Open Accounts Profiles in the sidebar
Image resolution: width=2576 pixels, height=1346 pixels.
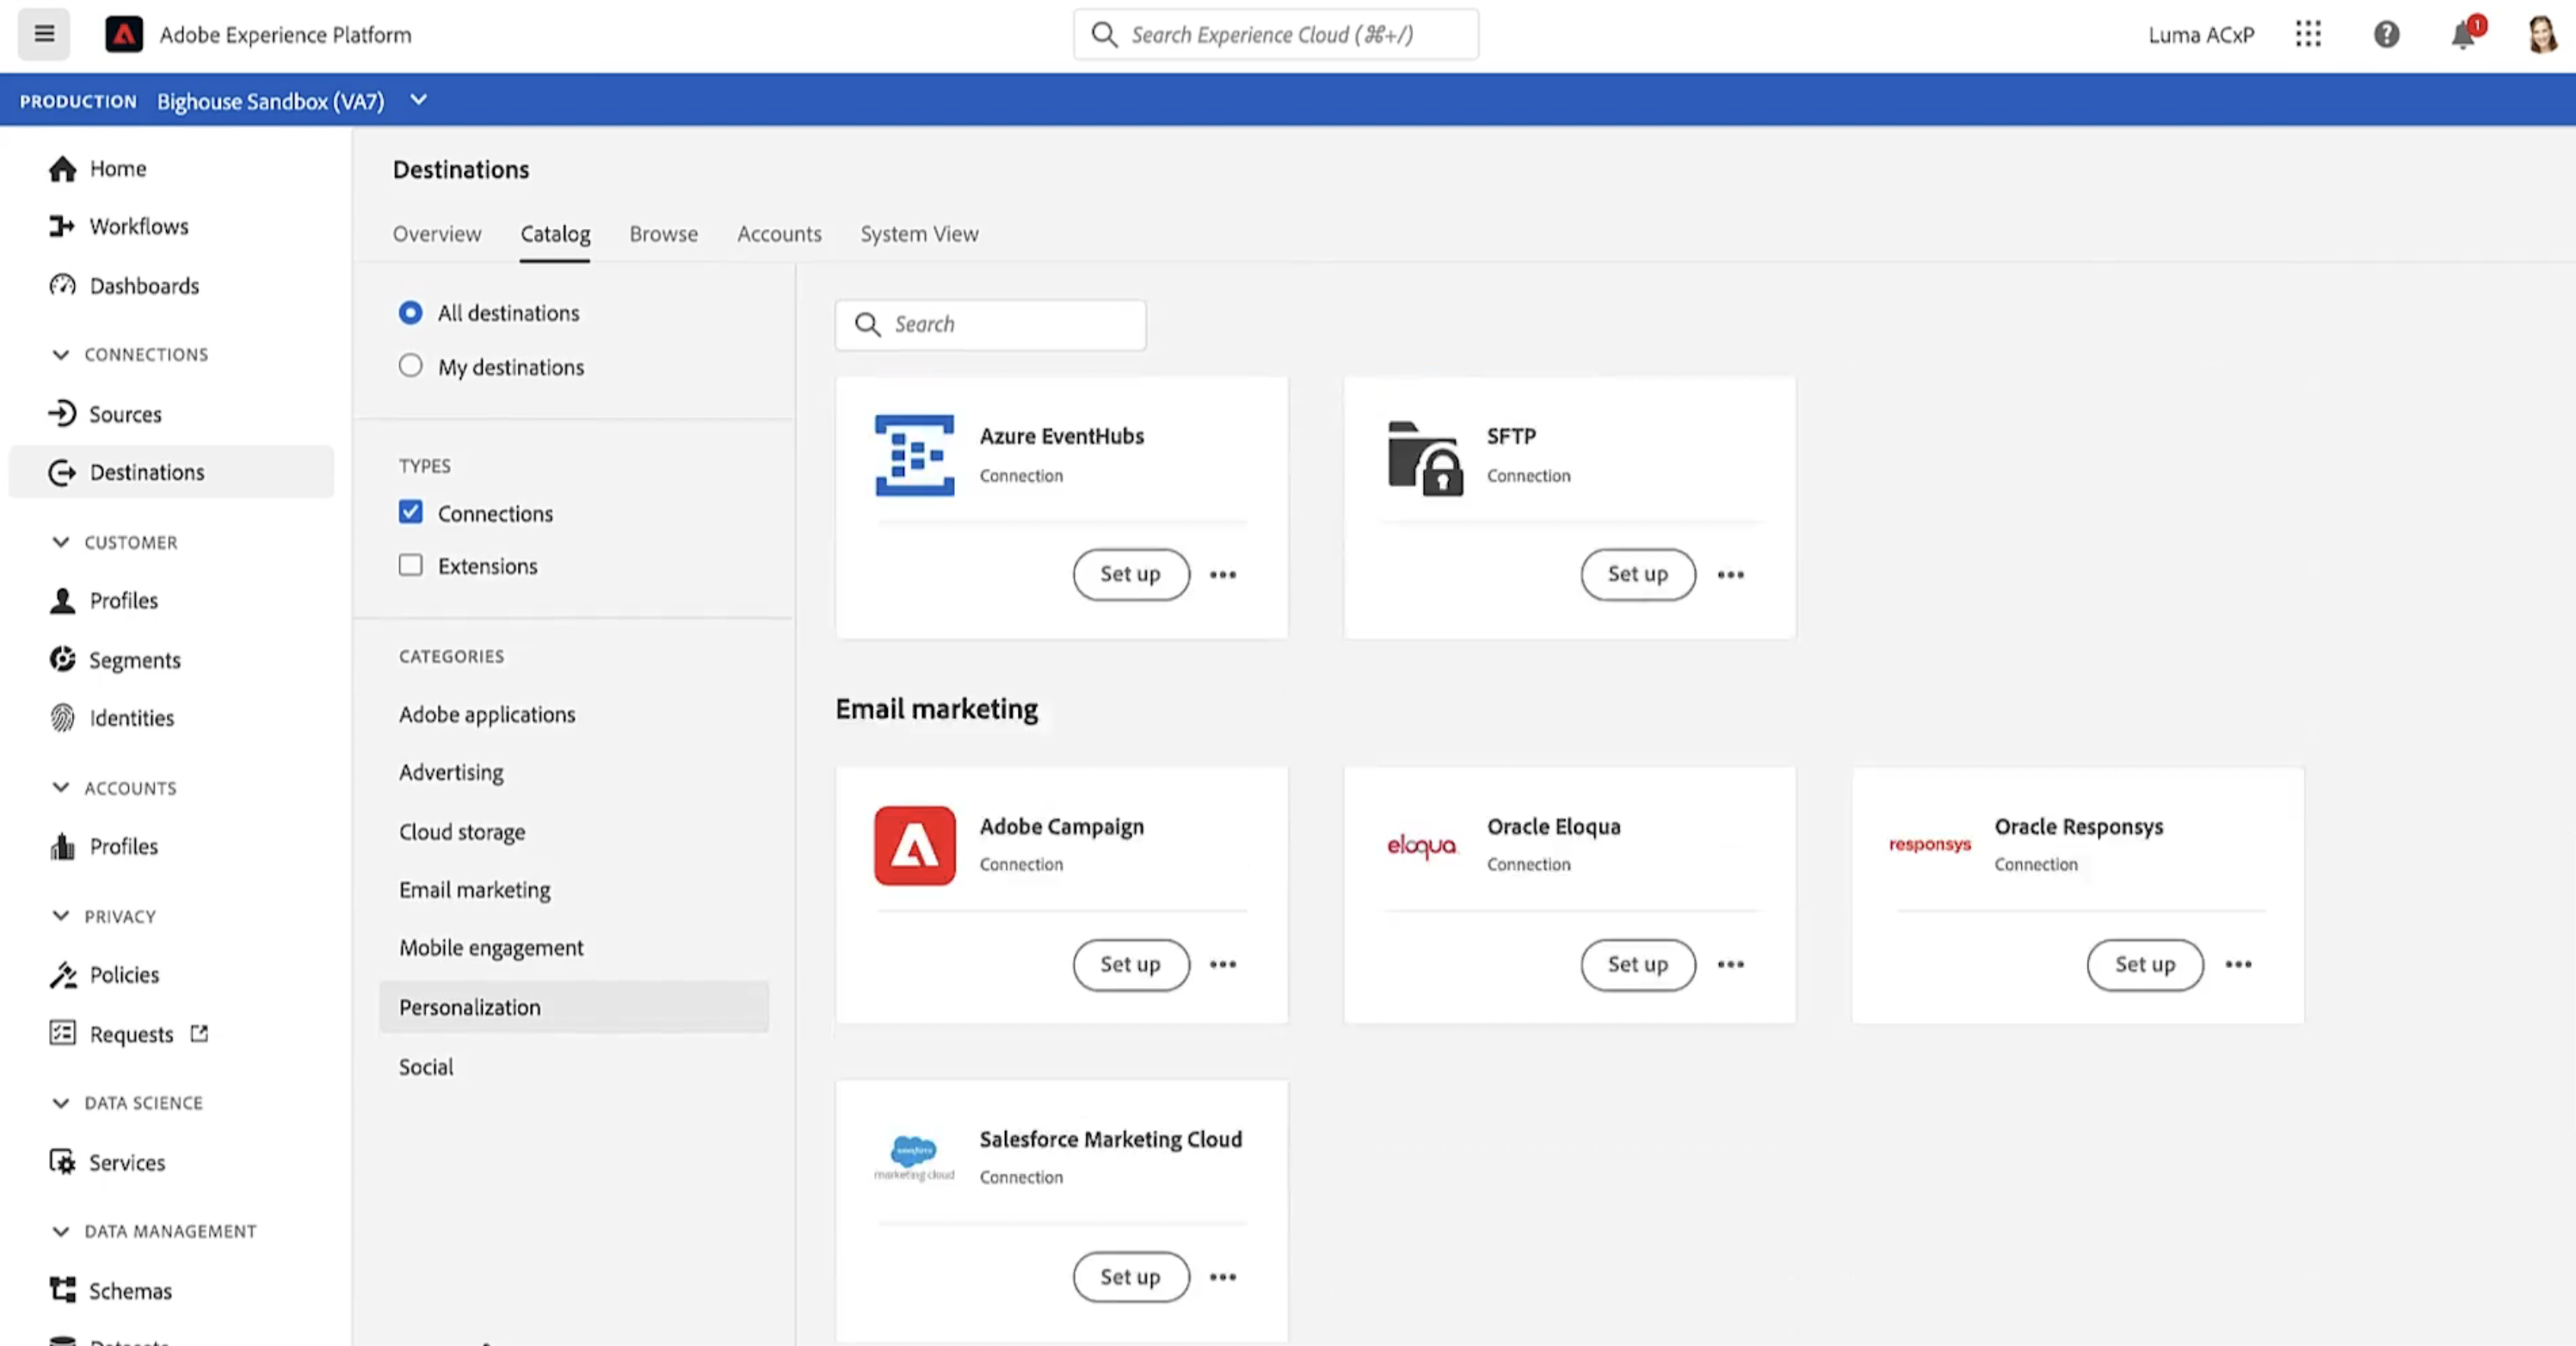click(x=103, y=846)
